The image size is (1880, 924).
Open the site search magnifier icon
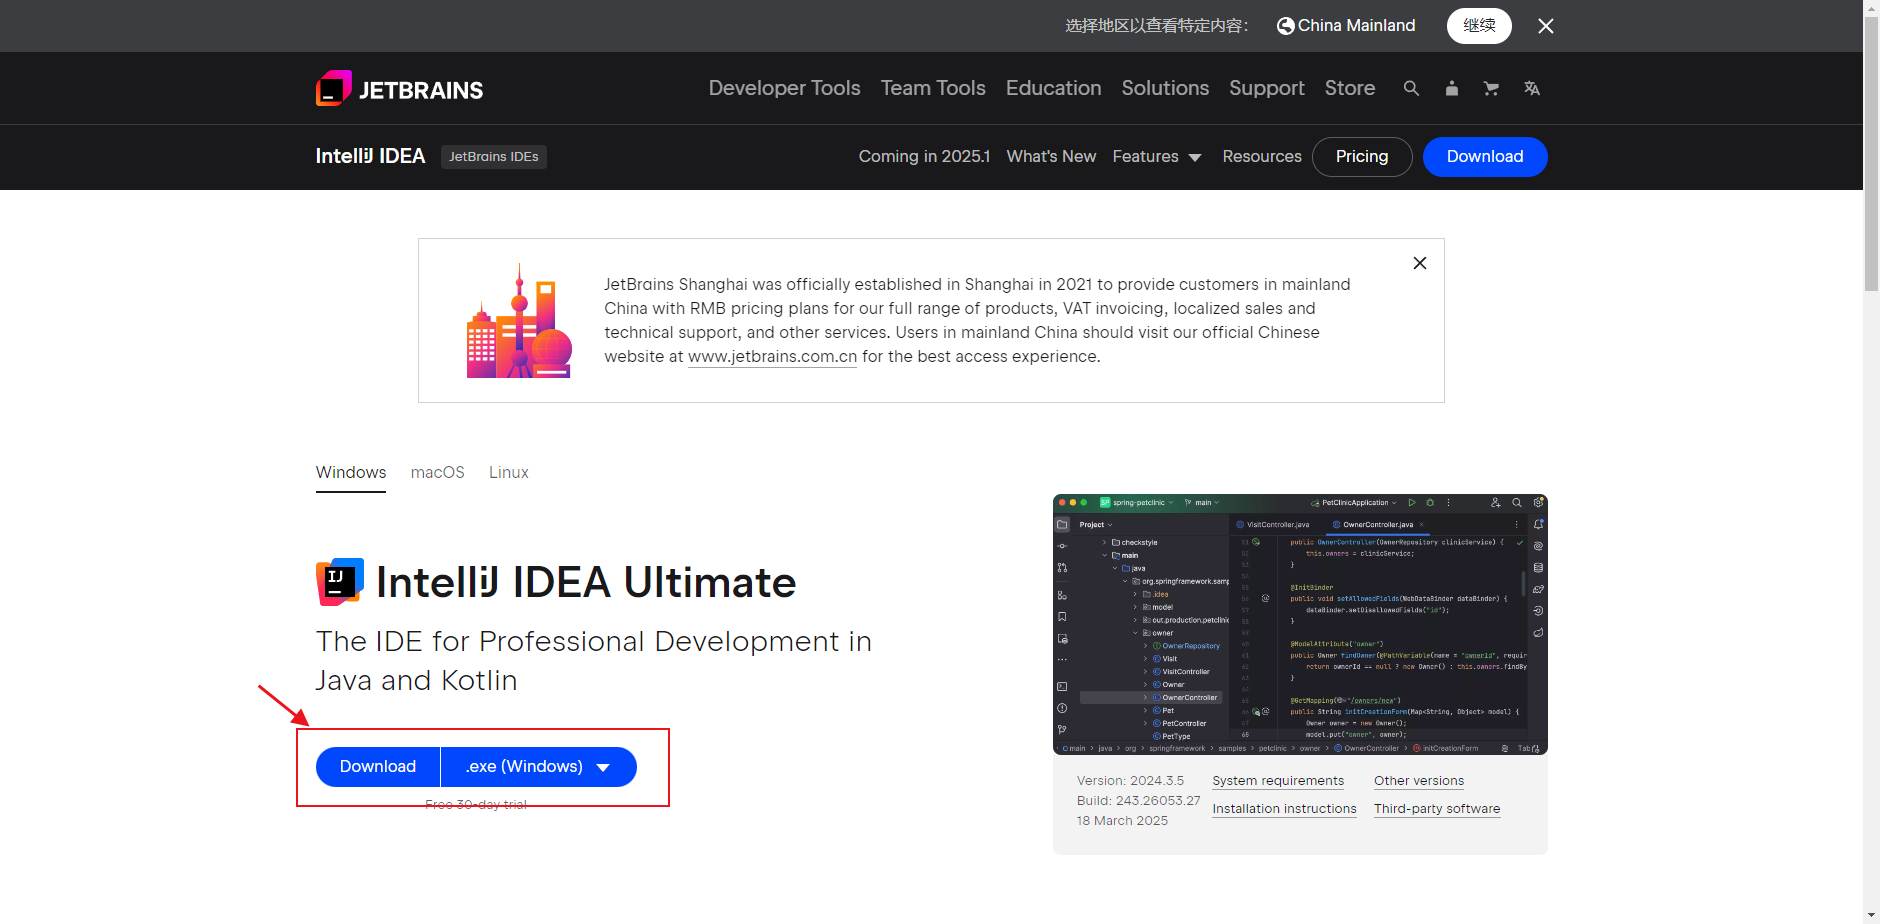1411,88
